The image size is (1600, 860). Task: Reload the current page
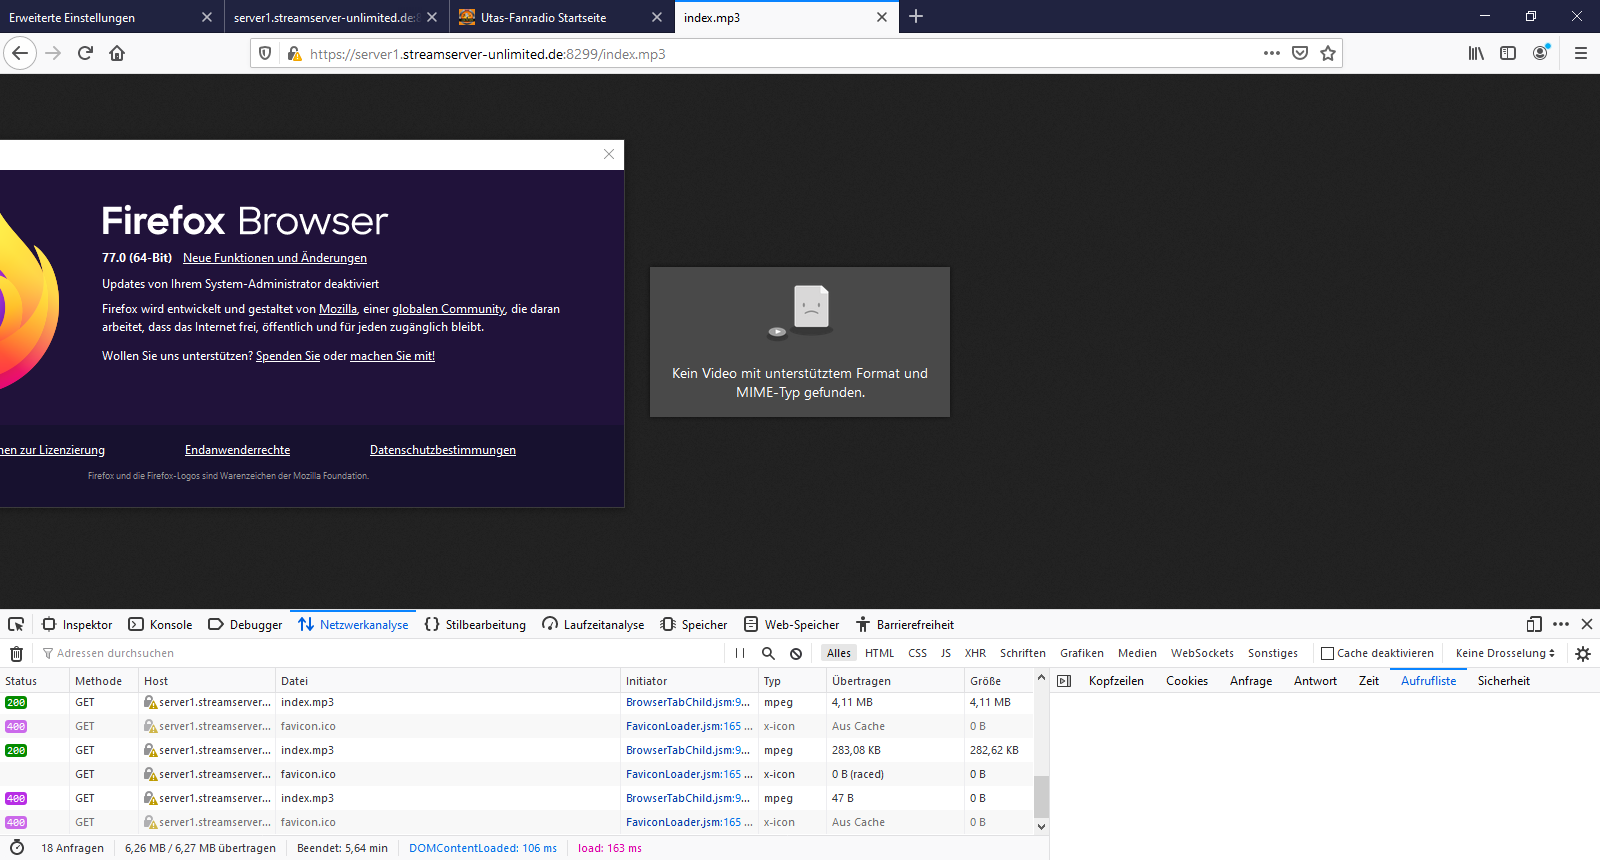[85, 54]
